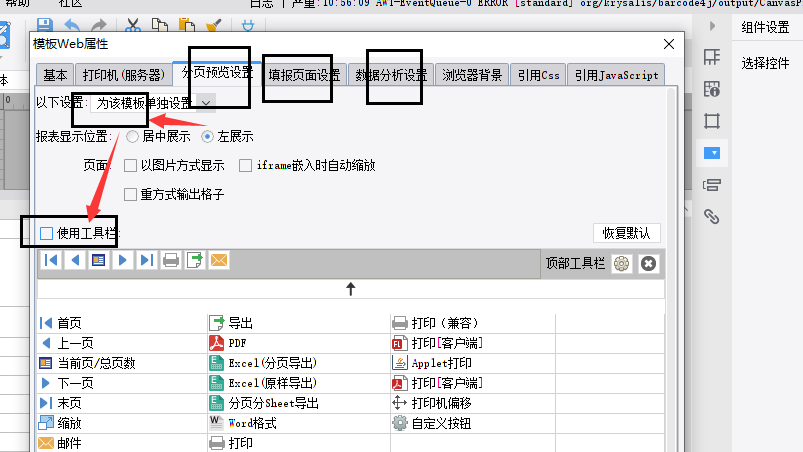Viewport: 803px width, 452px height.
Task: Enable iframe嵌入时自动缩放 checkbox
Action: pyautogui.click(x=245, y=165)
